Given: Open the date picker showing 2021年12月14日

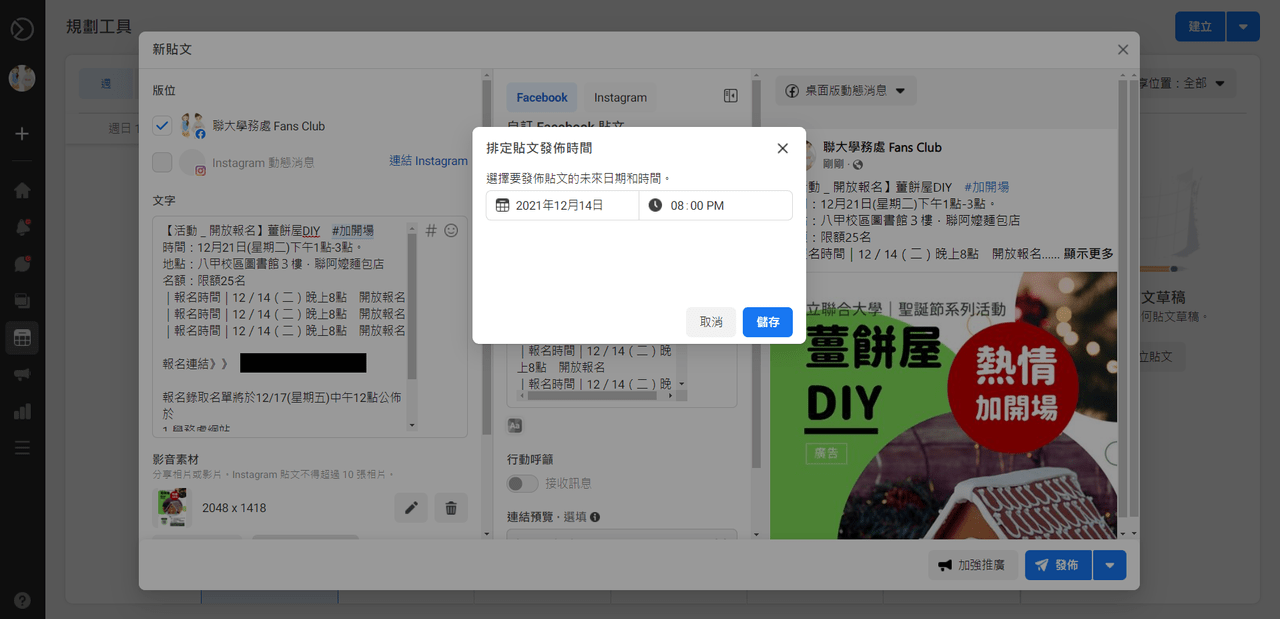Looking at the screenshot, I should pos(563,205).
